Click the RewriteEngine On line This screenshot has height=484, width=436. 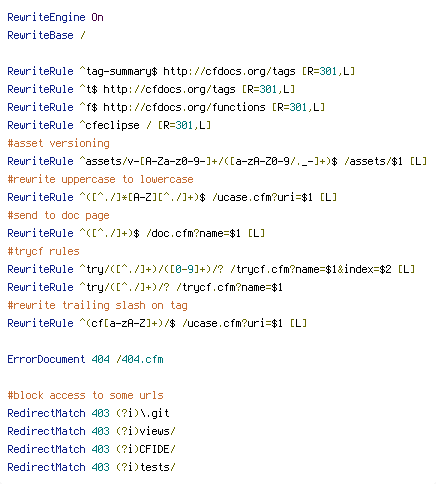(55, 17)
